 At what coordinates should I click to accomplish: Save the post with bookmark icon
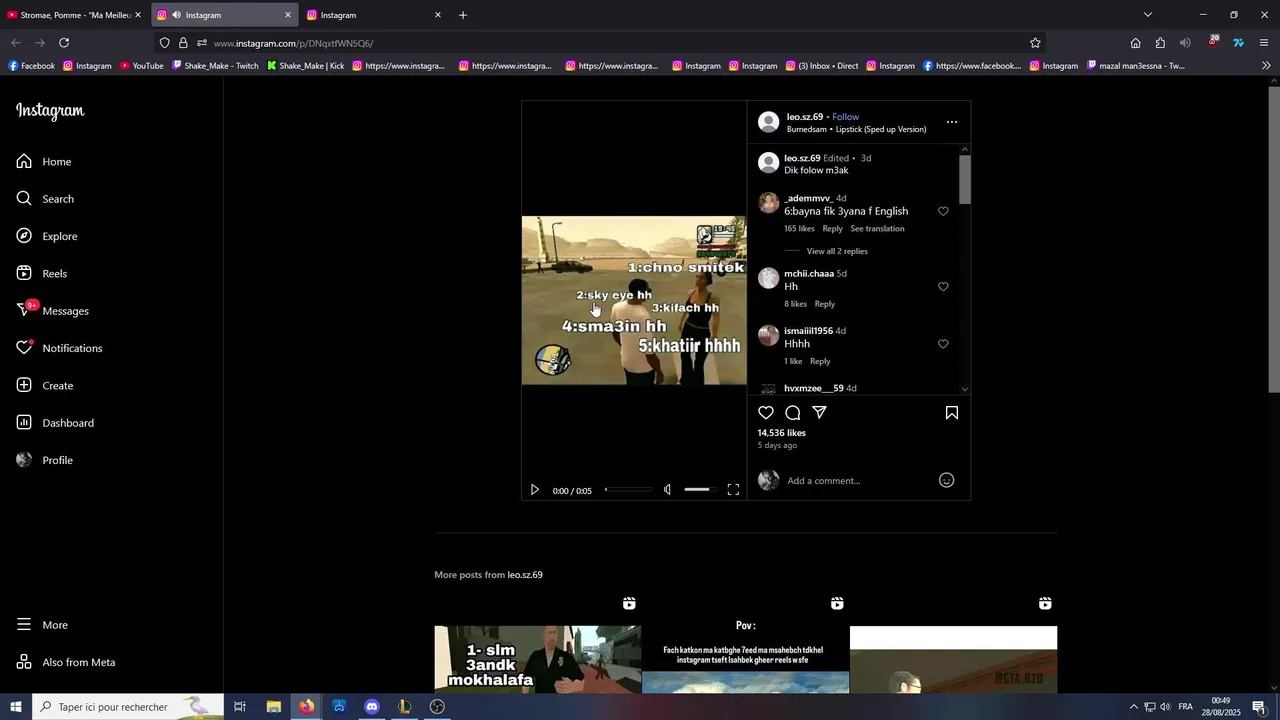(952, 413)
